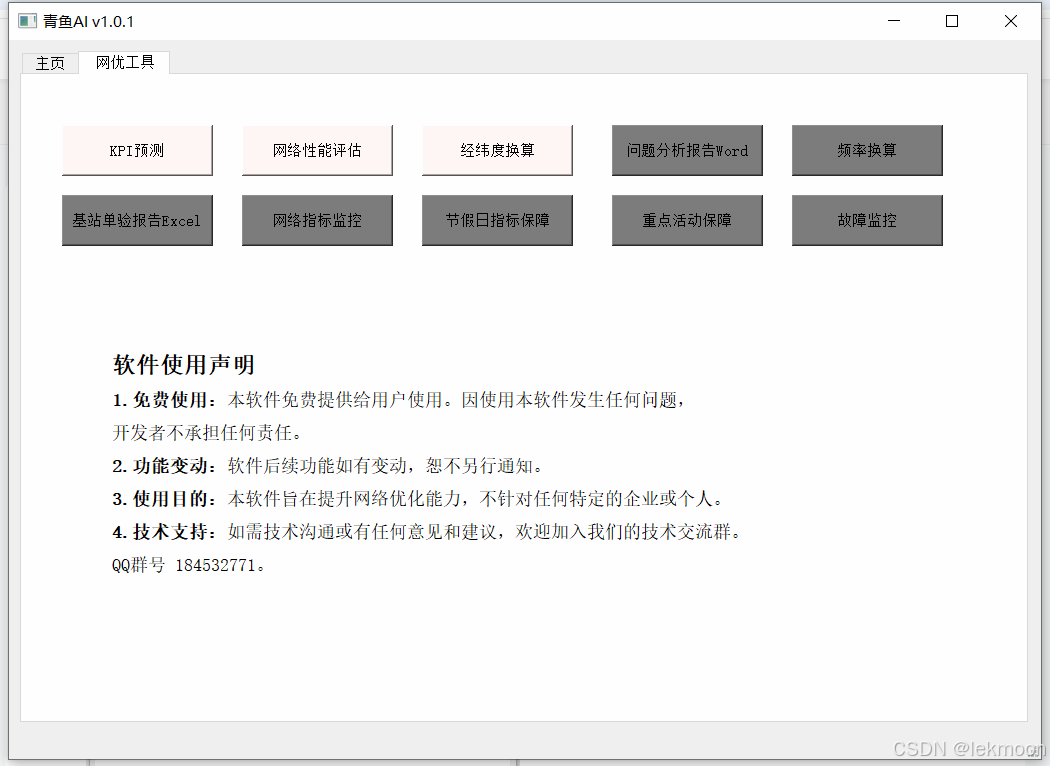Click the QQ群号 184532771 text
The image size is (1050, 766).
(188, 565)
